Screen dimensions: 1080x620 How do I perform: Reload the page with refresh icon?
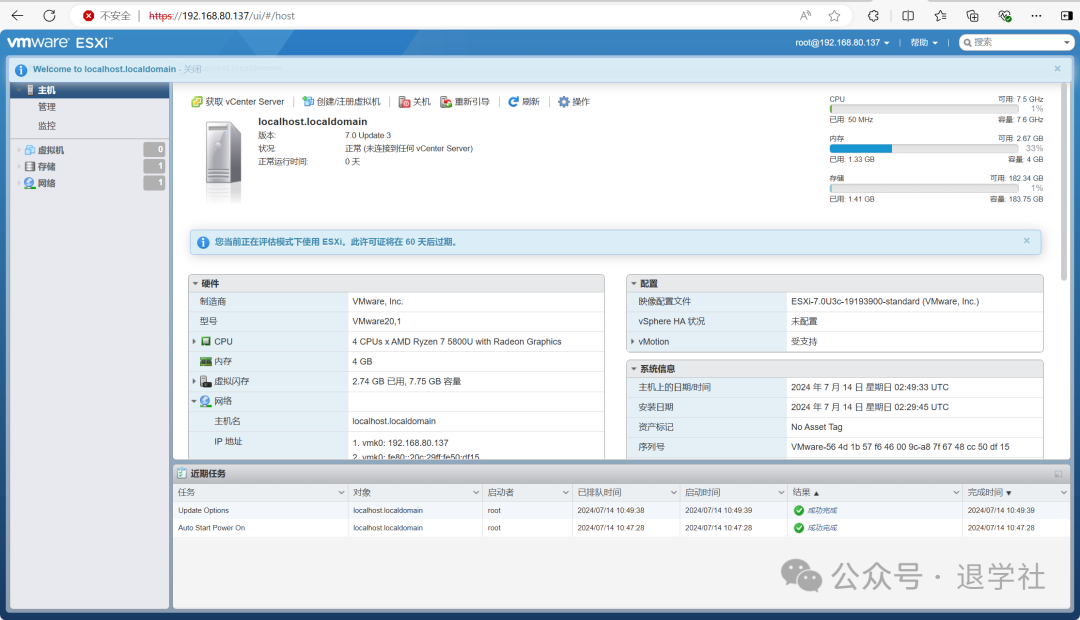50,15
